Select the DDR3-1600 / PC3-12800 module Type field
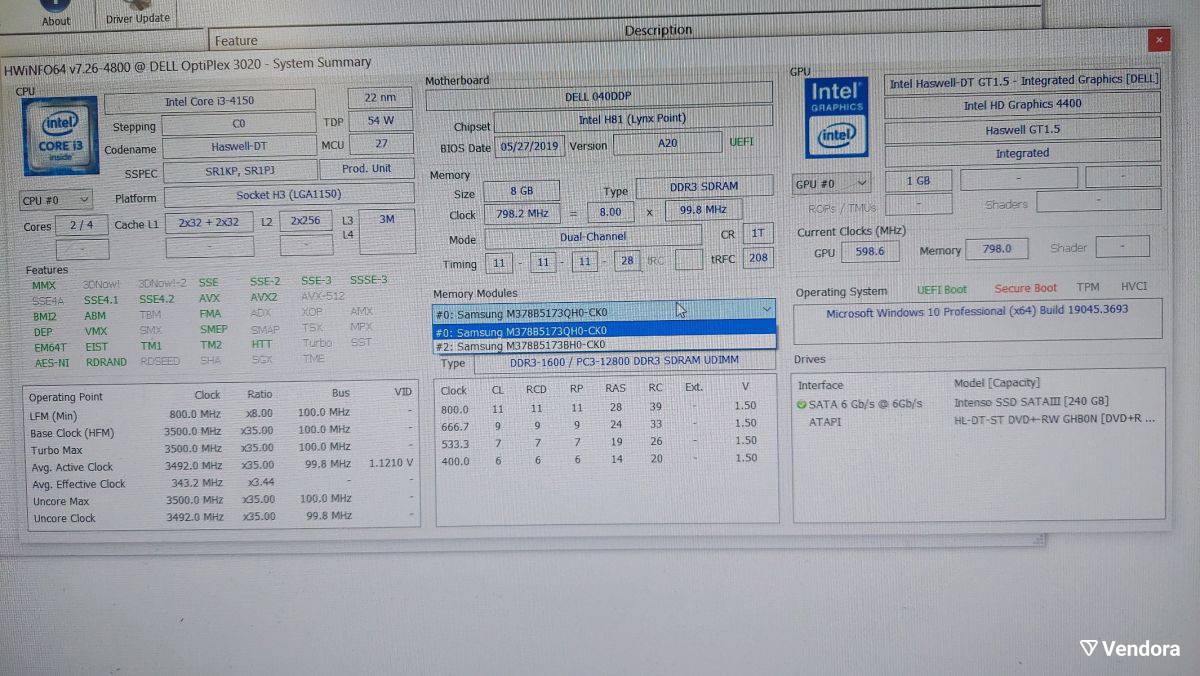The image size is (1200, 676). (626, 363)
